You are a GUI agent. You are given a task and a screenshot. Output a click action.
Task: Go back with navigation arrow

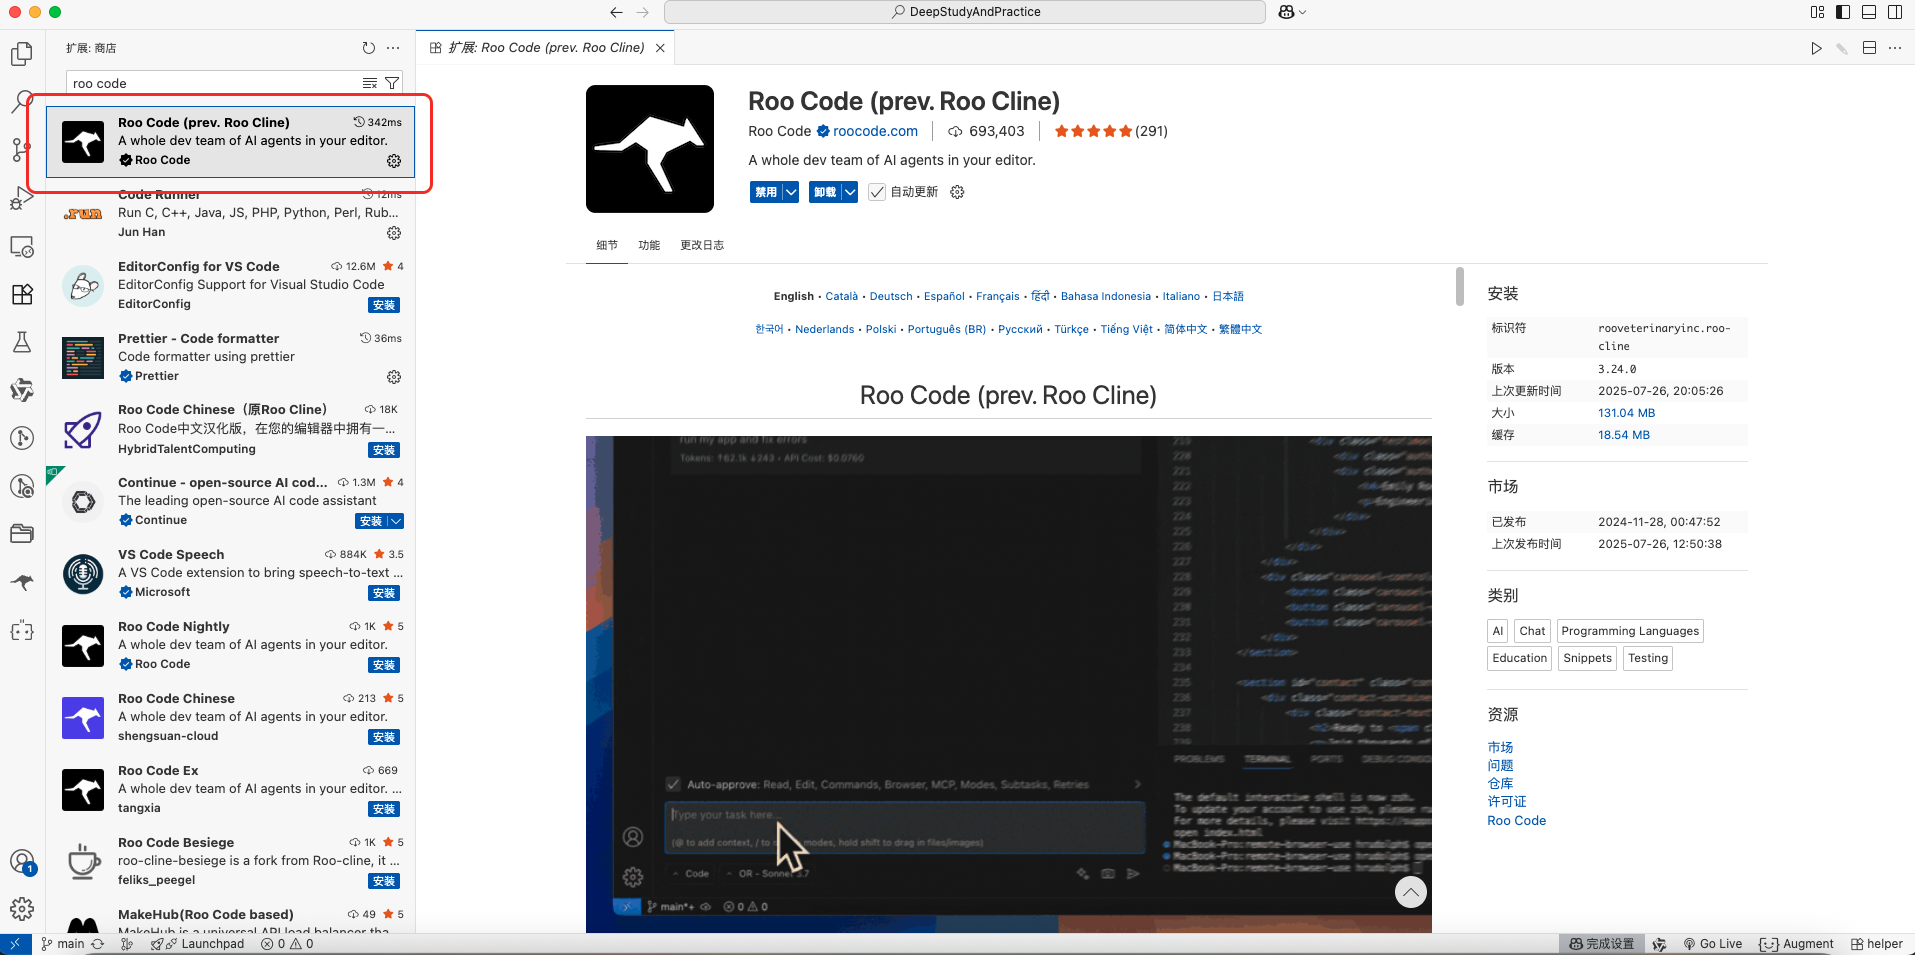coord(616,12)
